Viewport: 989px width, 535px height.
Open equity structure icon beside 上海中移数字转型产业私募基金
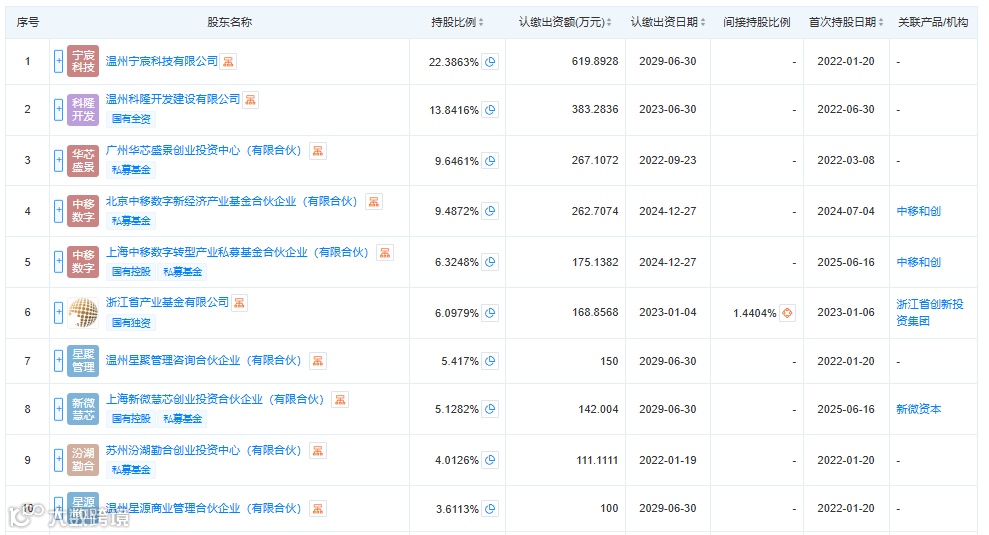(x=385, y=253)
